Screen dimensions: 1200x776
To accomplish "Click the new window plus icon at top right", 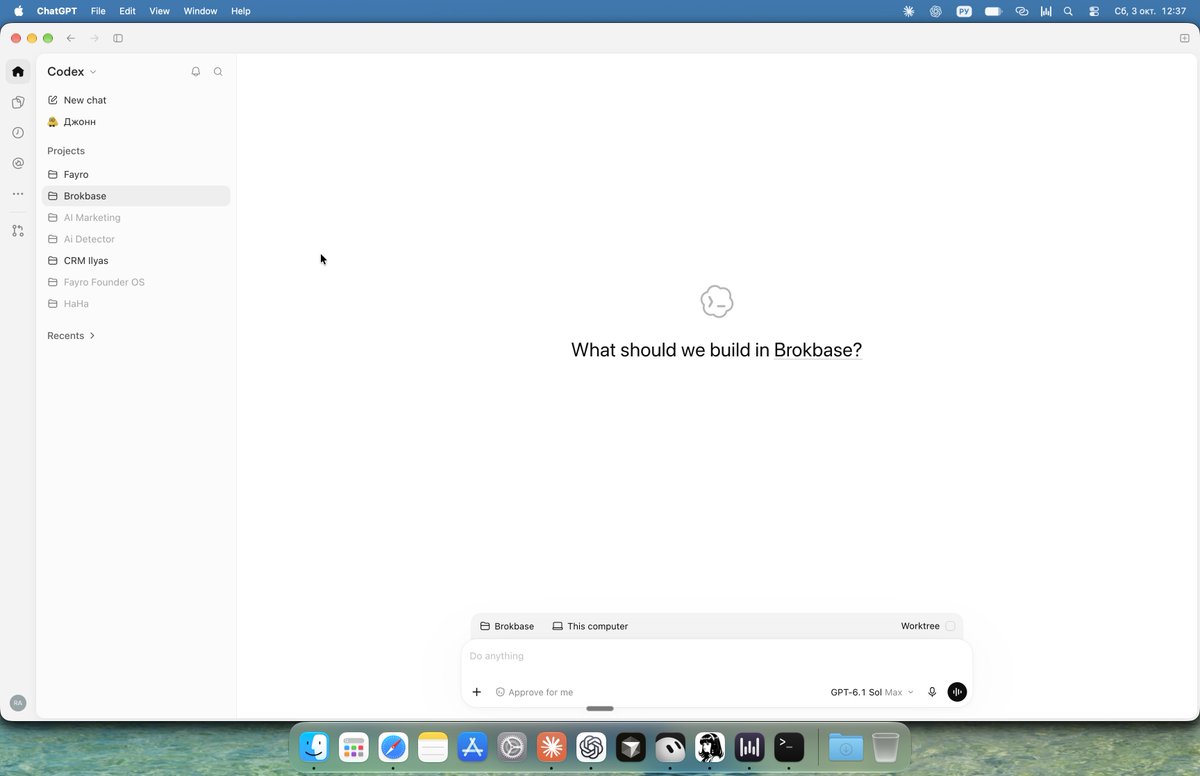I will [x=1184, y=38].
